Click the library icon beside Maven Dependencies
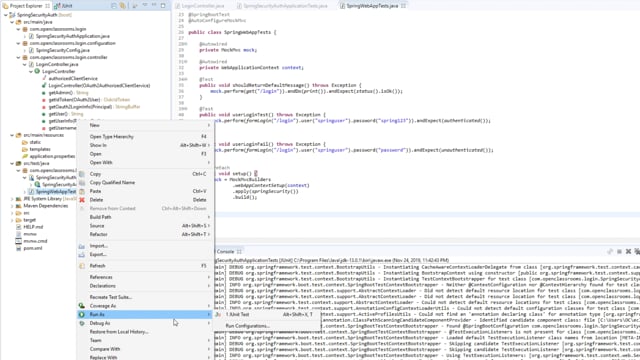The width and height of the screenshot is (640, 360). tap(18, 206)
